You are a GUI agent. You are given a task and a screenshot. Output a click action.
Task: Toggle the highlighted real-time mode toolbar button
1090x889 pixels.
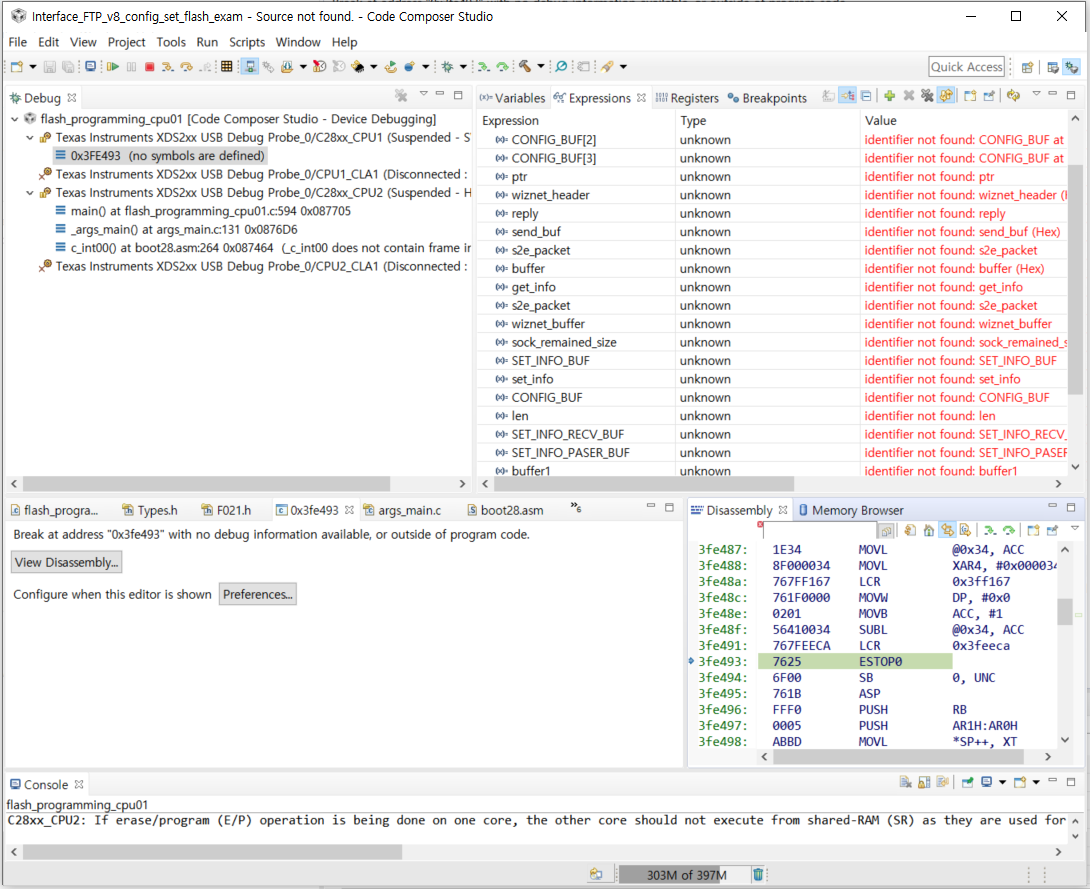[250, 67]
